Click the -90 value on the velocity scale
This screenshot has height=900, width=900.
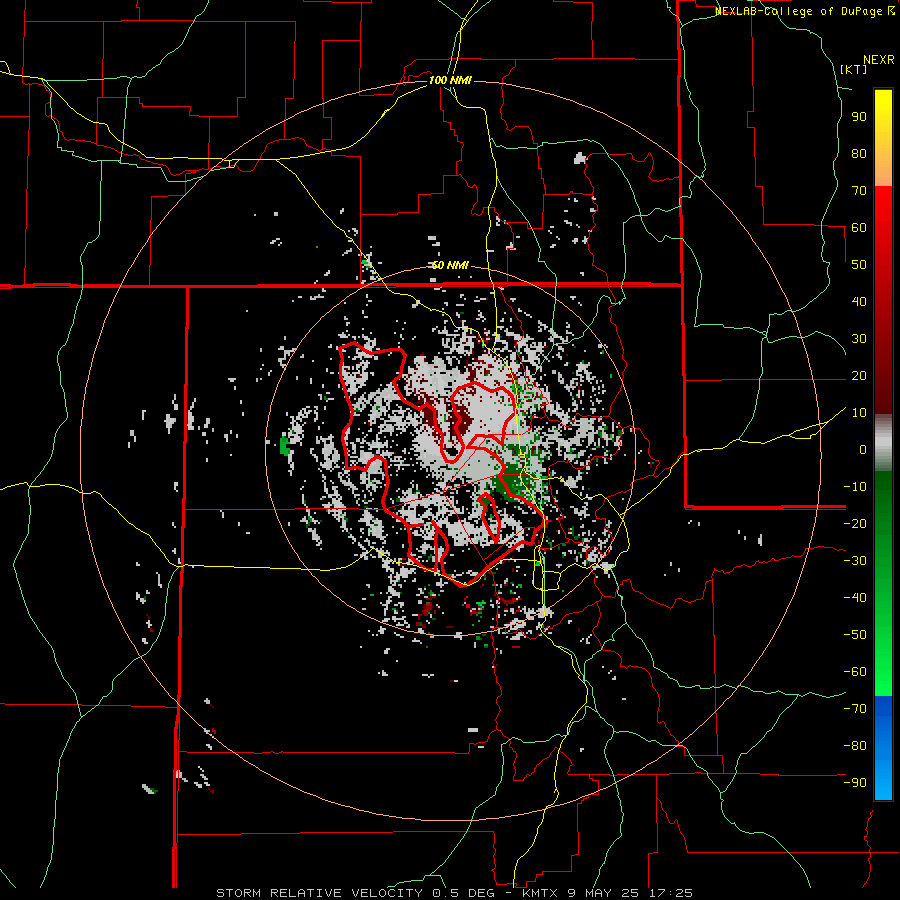855,783
